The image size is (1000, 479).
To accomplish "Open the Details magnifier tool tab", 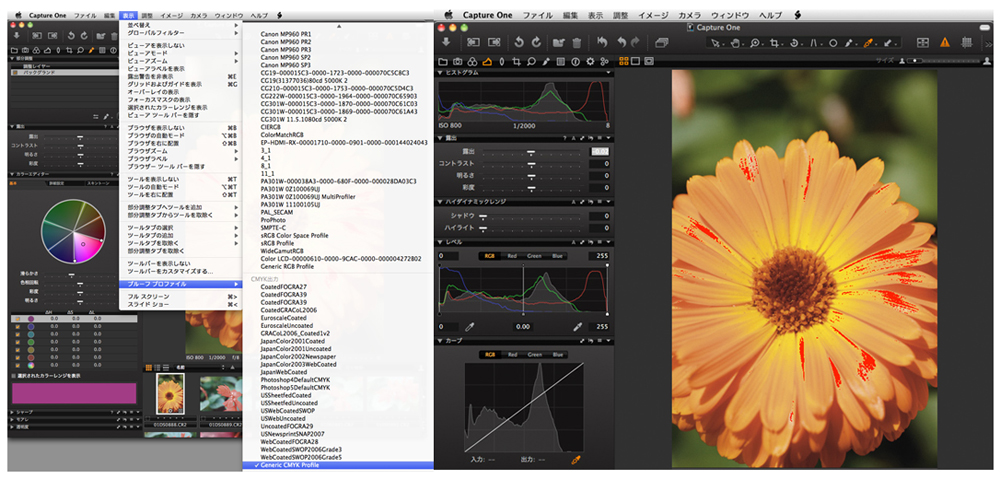I will tap(531, 62).
